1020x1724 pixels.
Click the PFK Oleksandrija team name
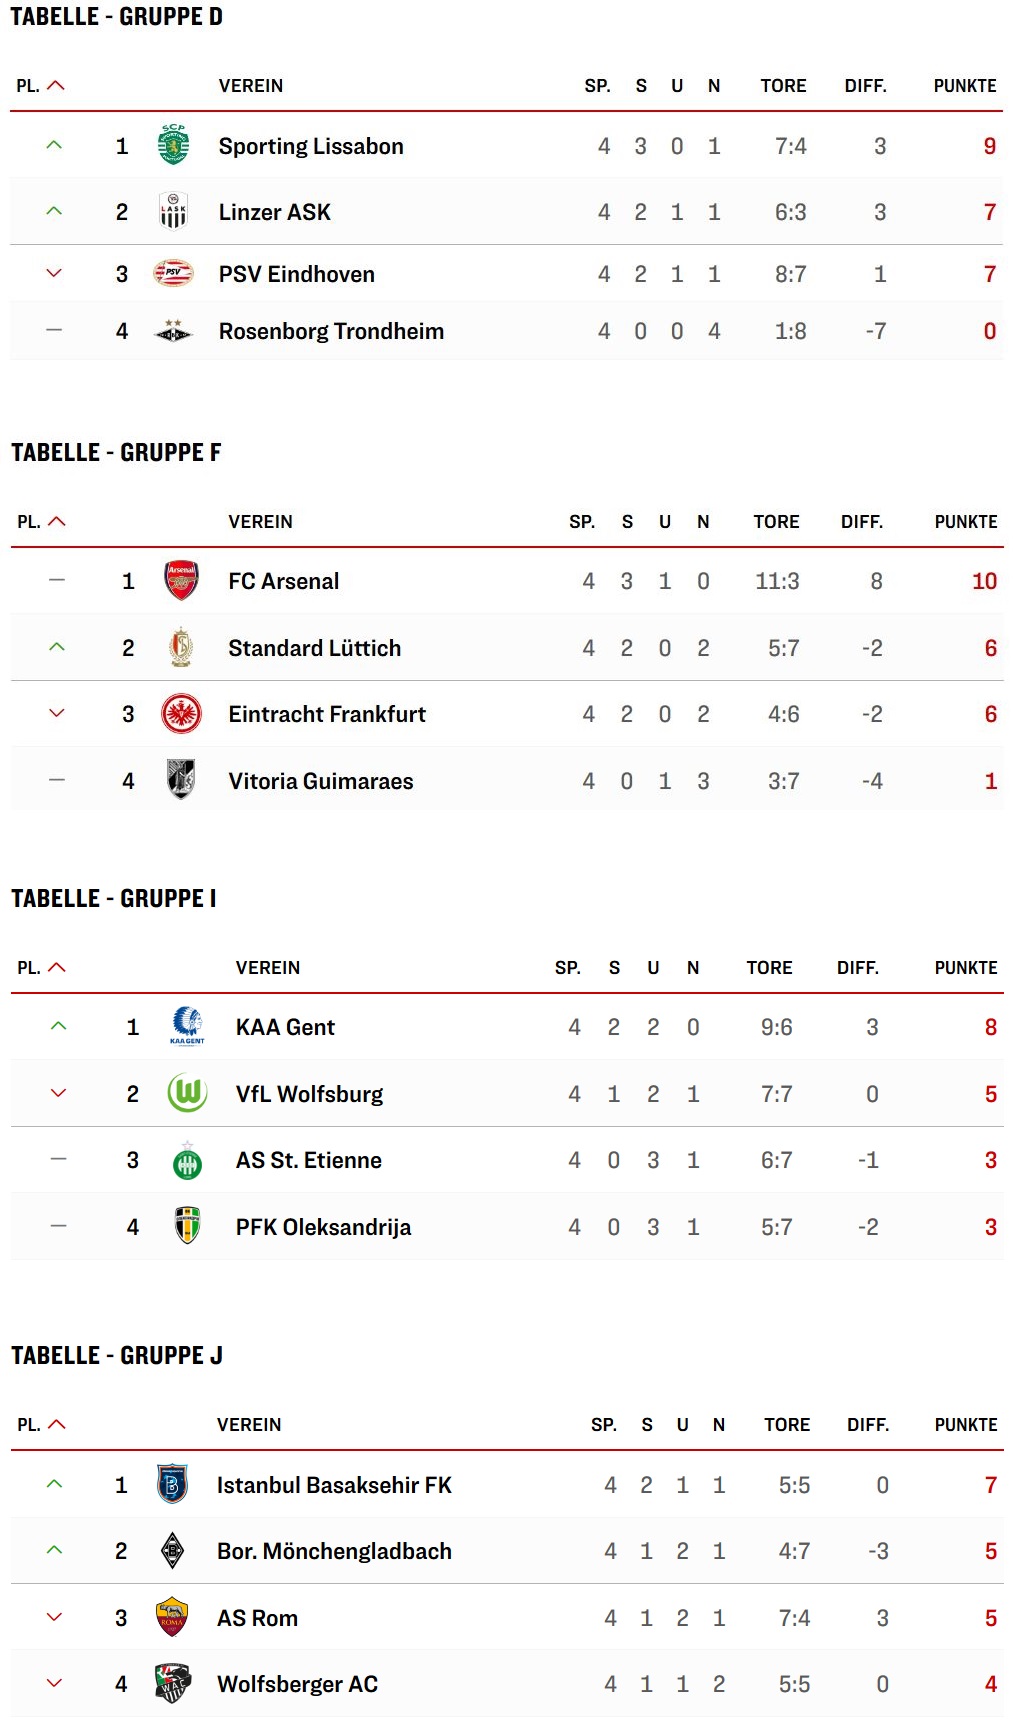coord(323,1227)
